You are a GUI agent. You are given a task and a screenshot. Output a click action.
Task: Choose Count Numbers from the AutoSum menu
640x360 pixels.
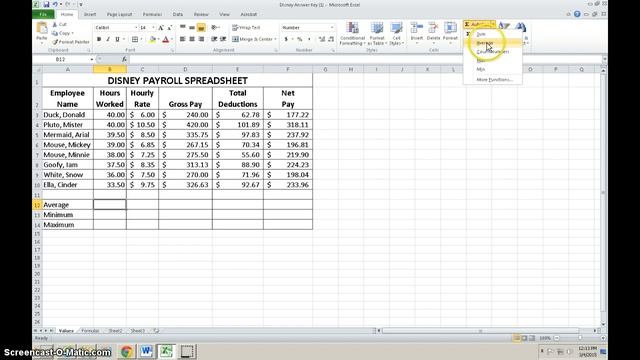(x=492, y=52)
